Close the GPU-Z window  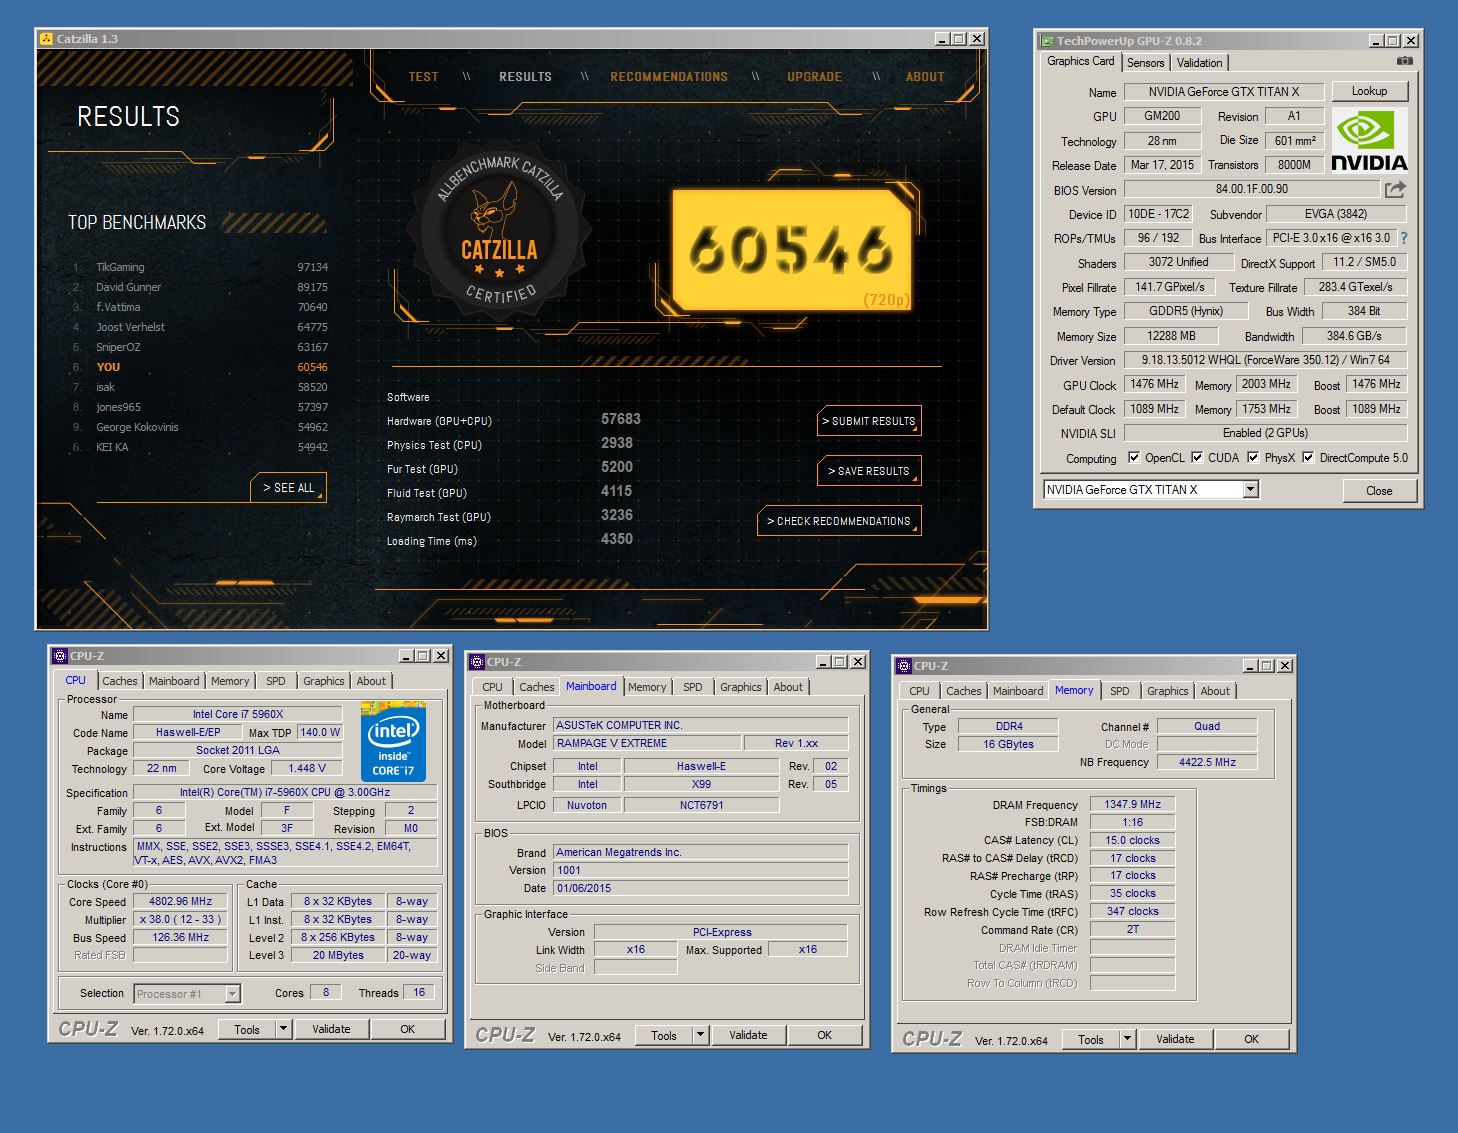click(x=1411, y=41)
